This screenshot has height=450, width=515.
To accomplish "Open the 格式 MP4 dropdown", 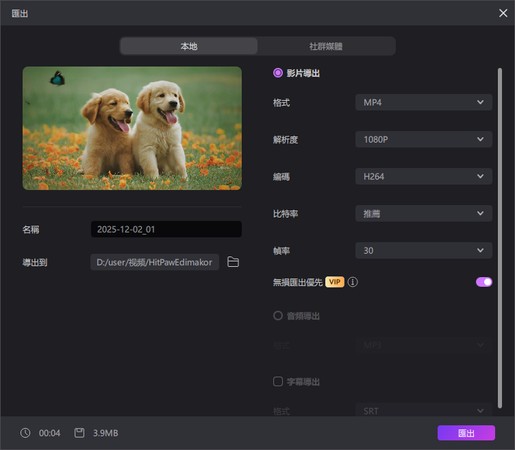I will point(424,102).
